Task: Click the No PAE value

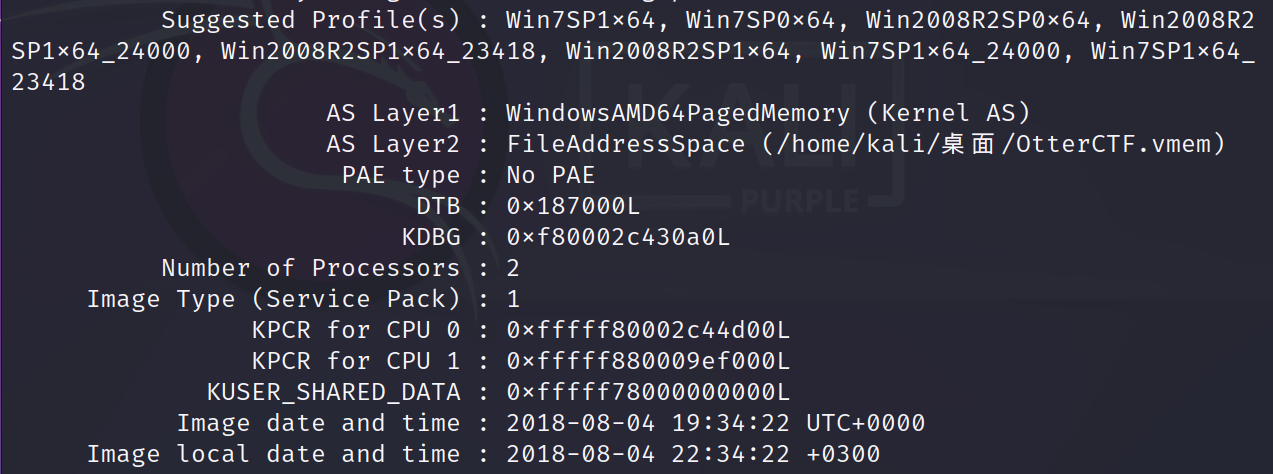Action: [x=550, y=175]
